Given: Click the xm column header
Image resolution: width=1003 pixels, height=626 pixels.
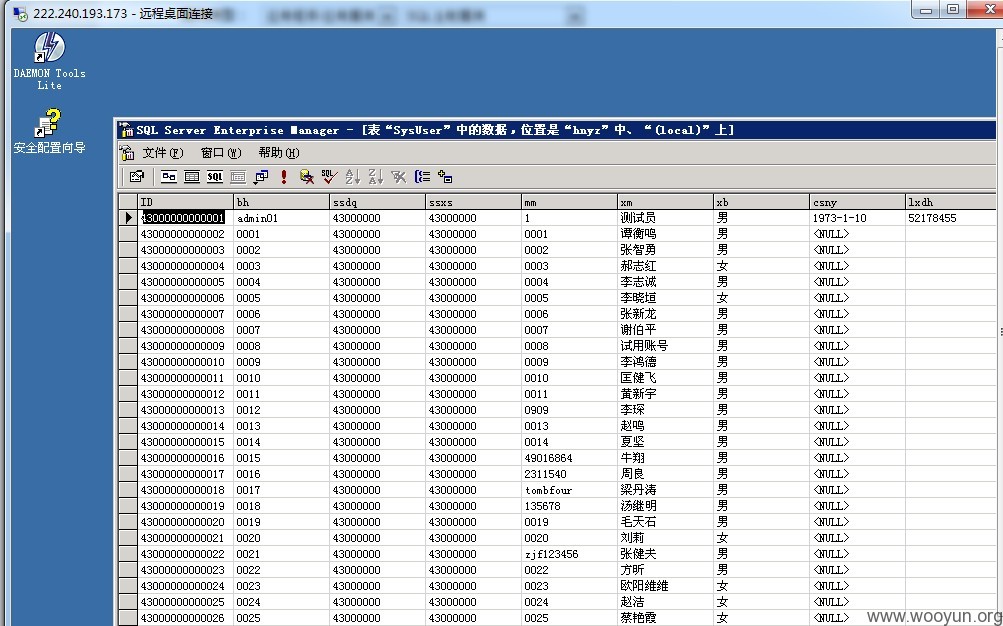Looking at the screenshot, I should tap(665, 202).
